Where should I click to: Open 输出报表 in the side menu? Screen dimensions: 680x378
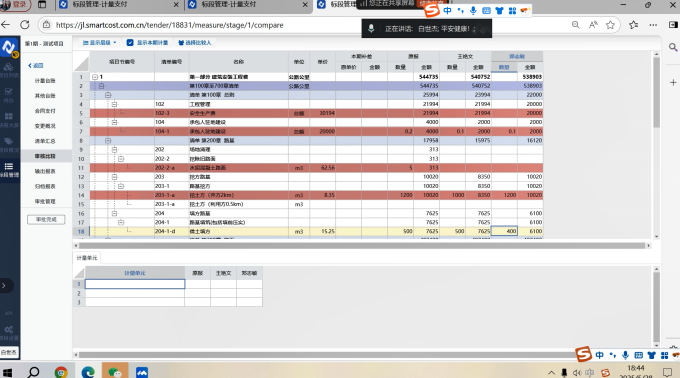pos(45,171)
